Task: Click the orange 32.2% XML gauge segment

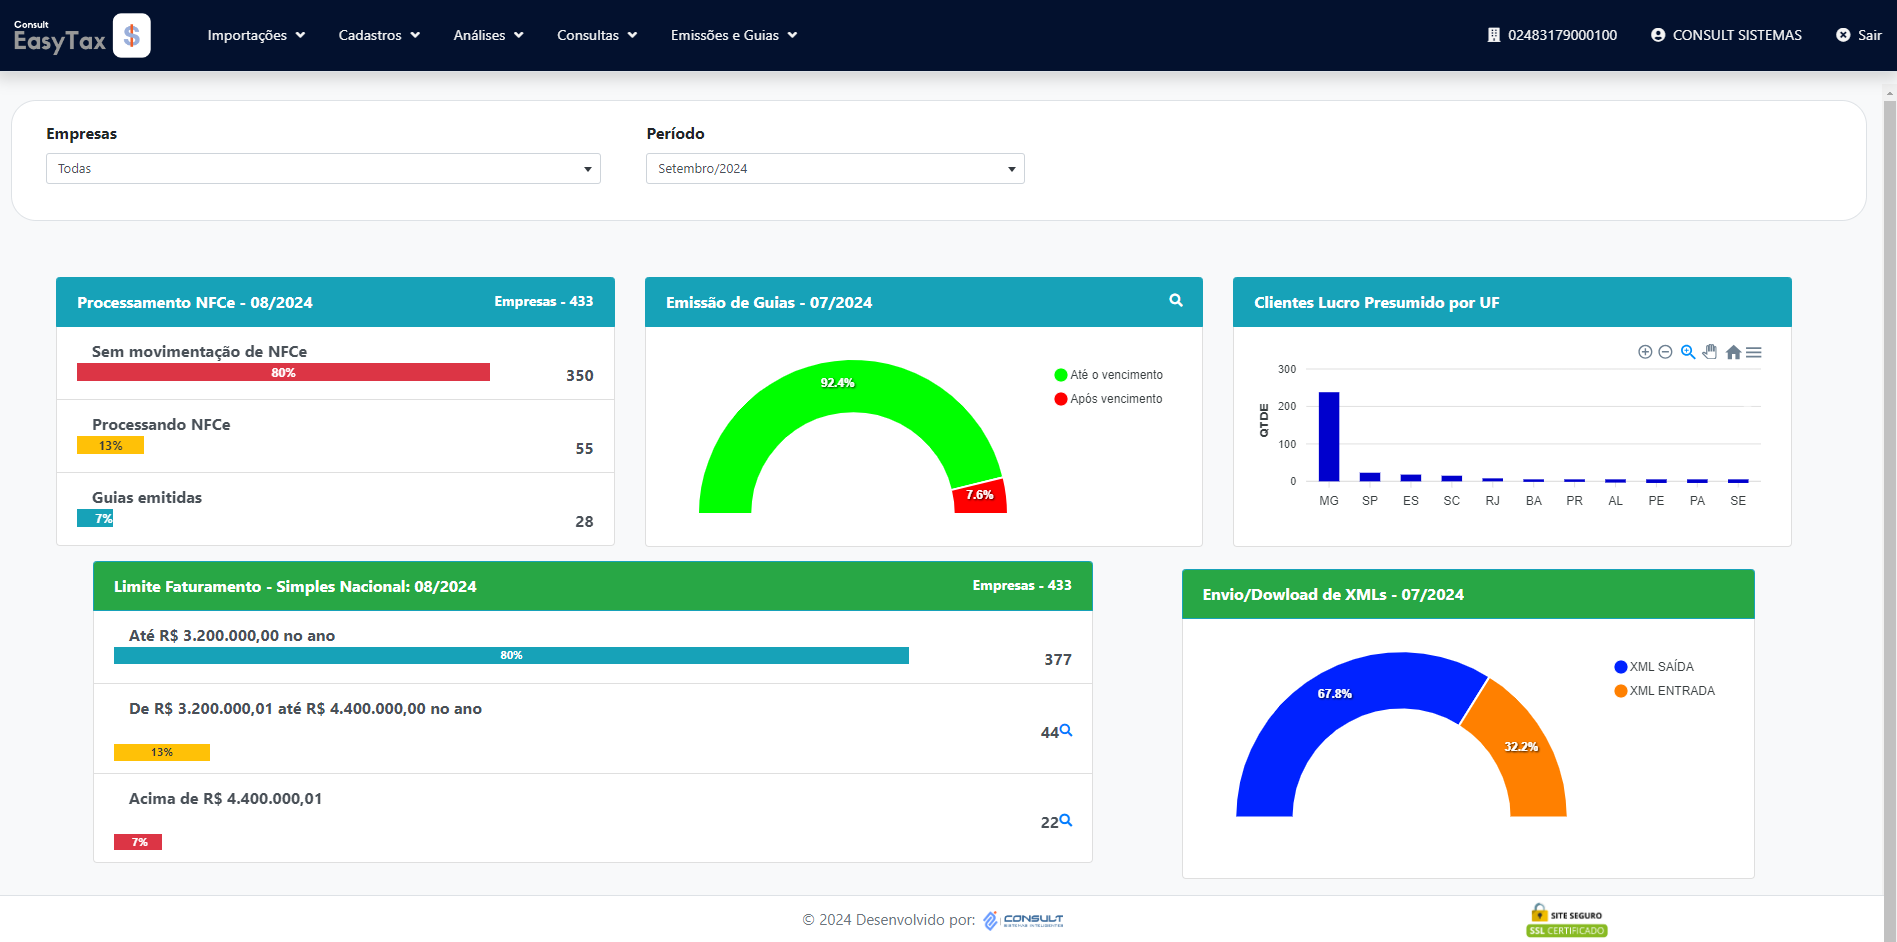Action: [x=1521, y=747]
